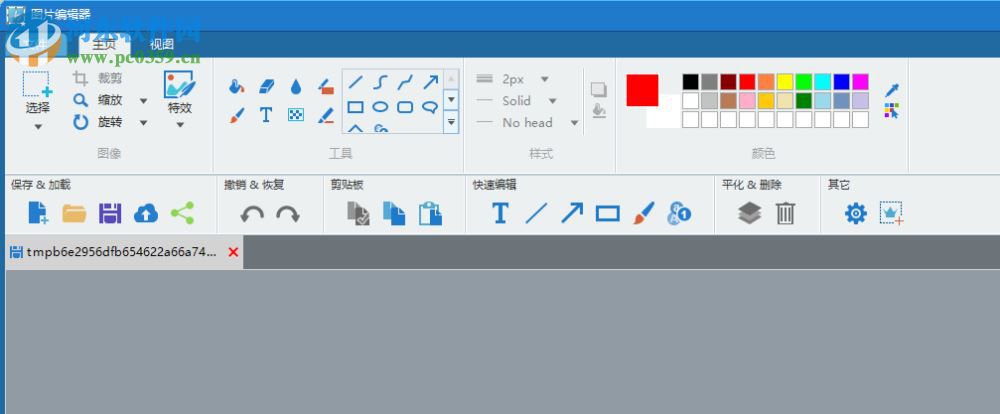Choose the freehand line shape

pyautogui.click(x=405, y=82)
